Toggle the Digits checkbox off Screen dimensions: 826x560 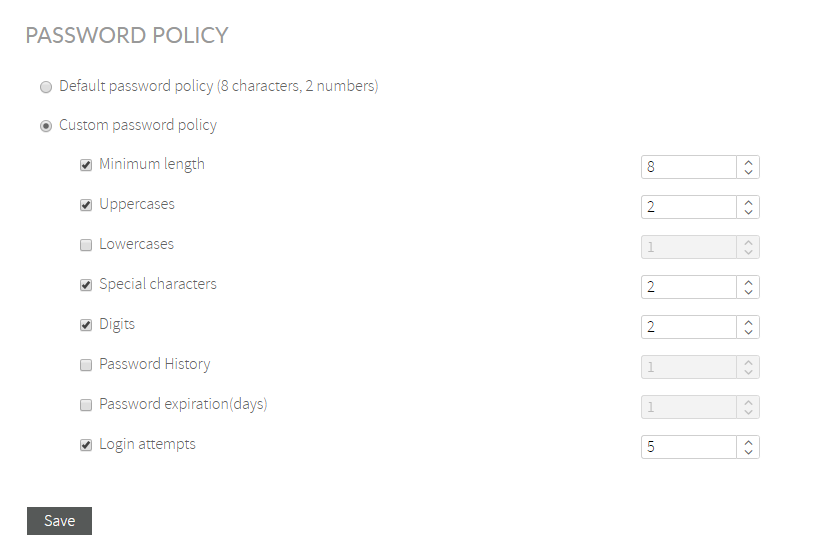[x=86, y=325]
